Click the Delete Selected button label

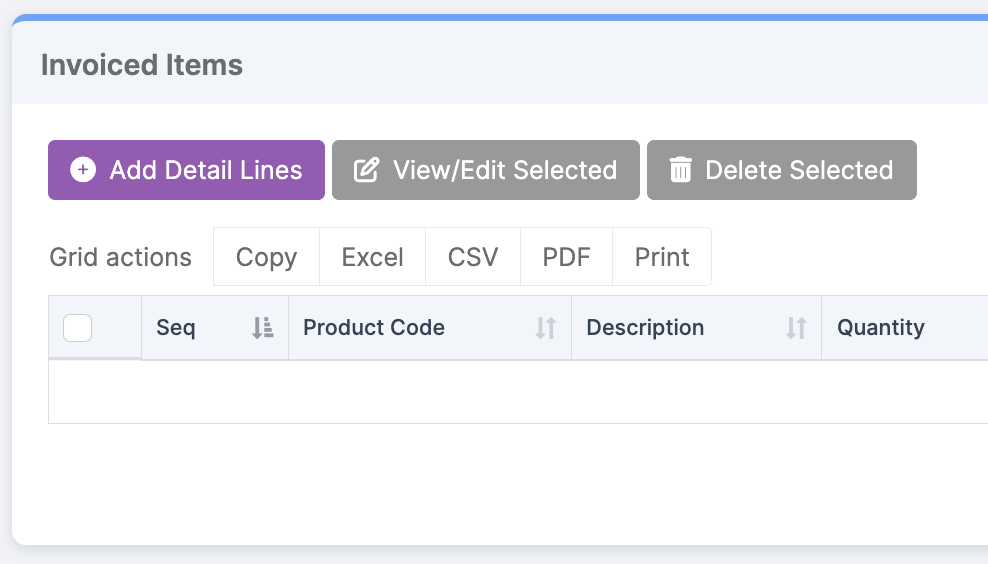(x=799, y=170)
